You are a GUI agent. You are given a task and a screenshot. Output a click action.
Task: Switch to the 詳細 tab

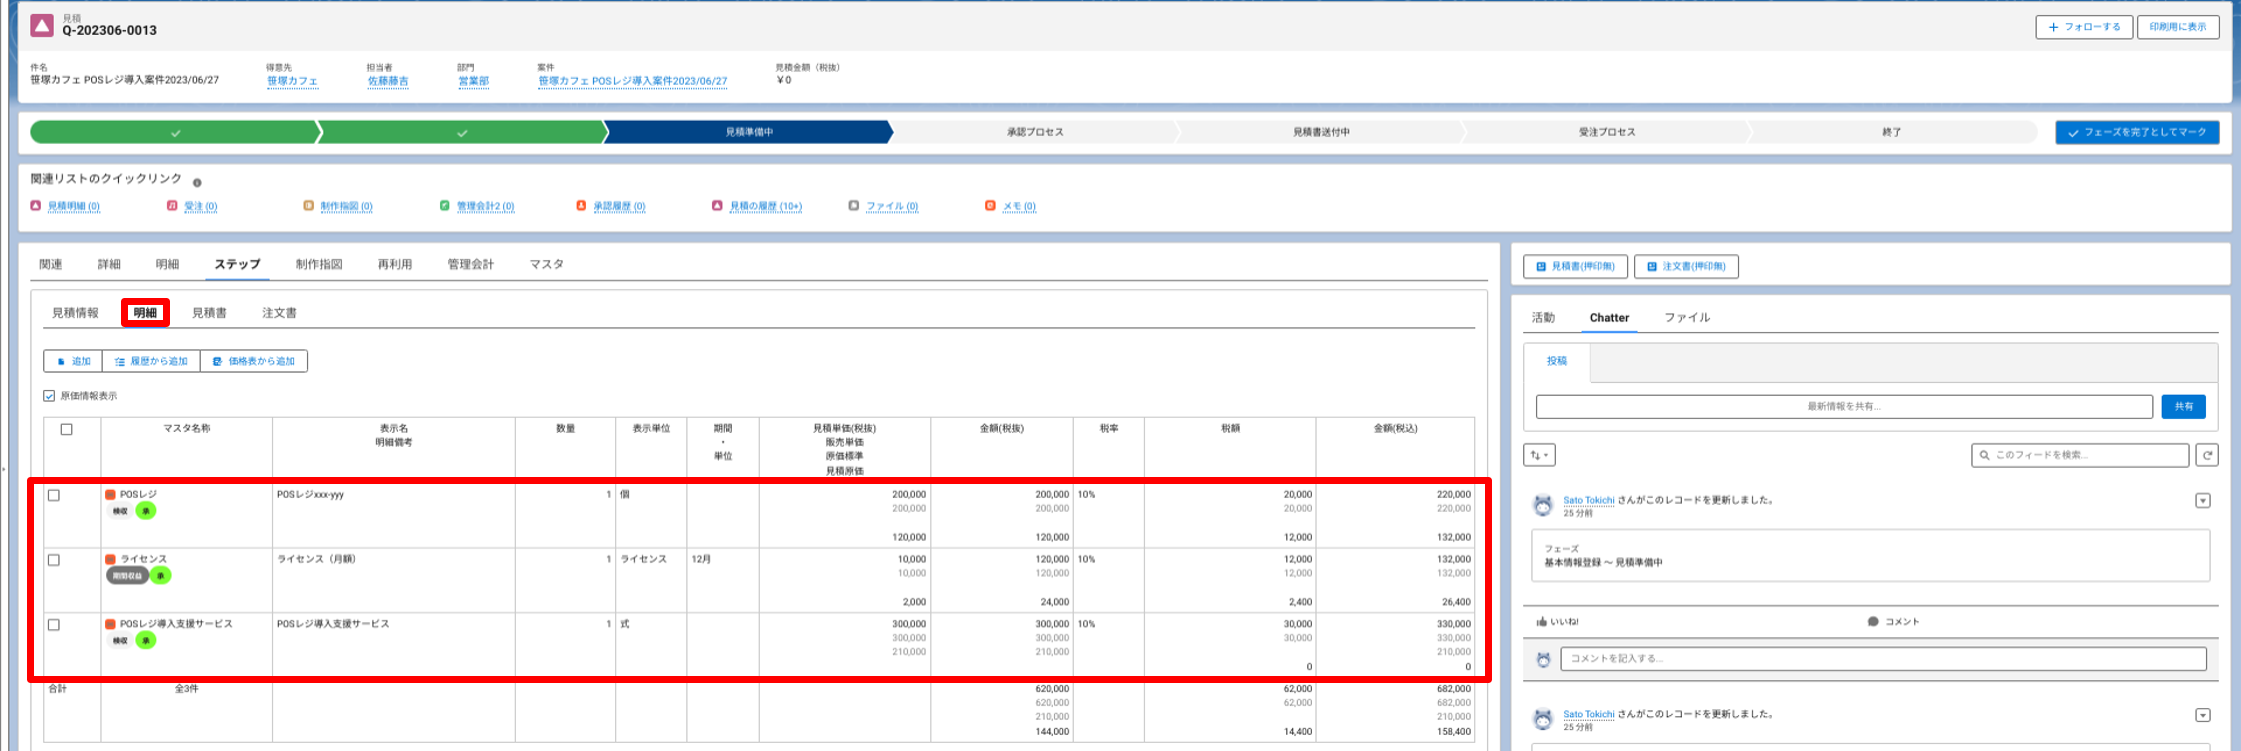[x=109, y=264]
